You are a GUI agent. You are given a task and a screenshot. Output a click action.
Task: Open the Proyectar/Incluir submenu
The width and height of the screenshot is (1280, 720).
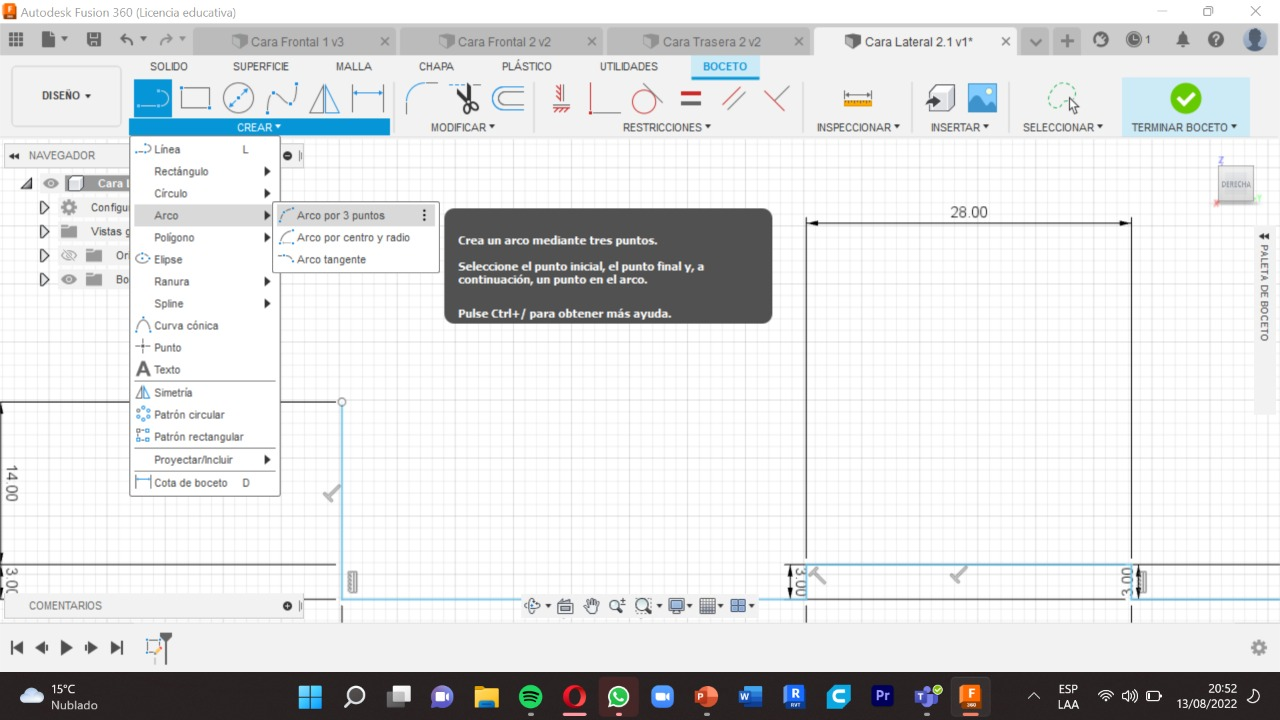tap(205, 459)
